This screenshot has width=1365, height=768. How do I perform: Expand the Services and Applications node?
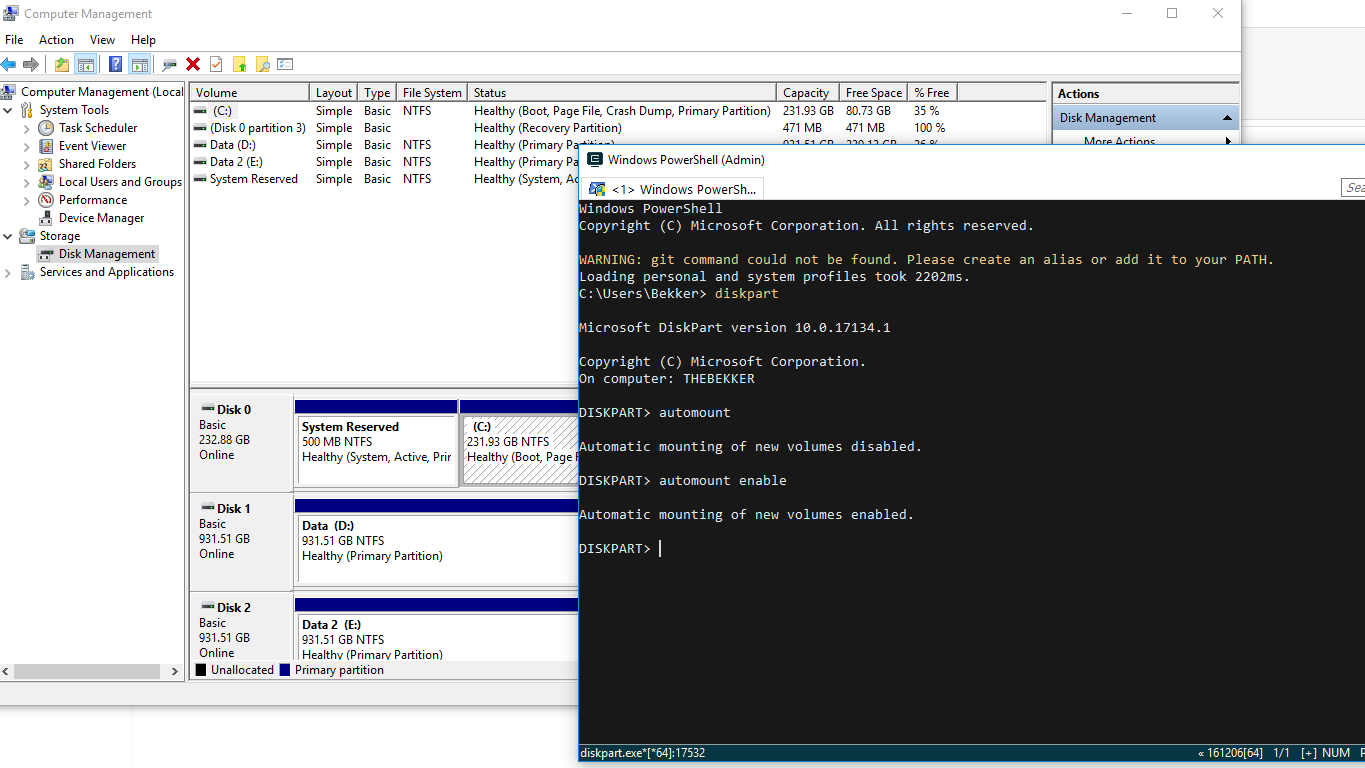[x=8, y=271]
